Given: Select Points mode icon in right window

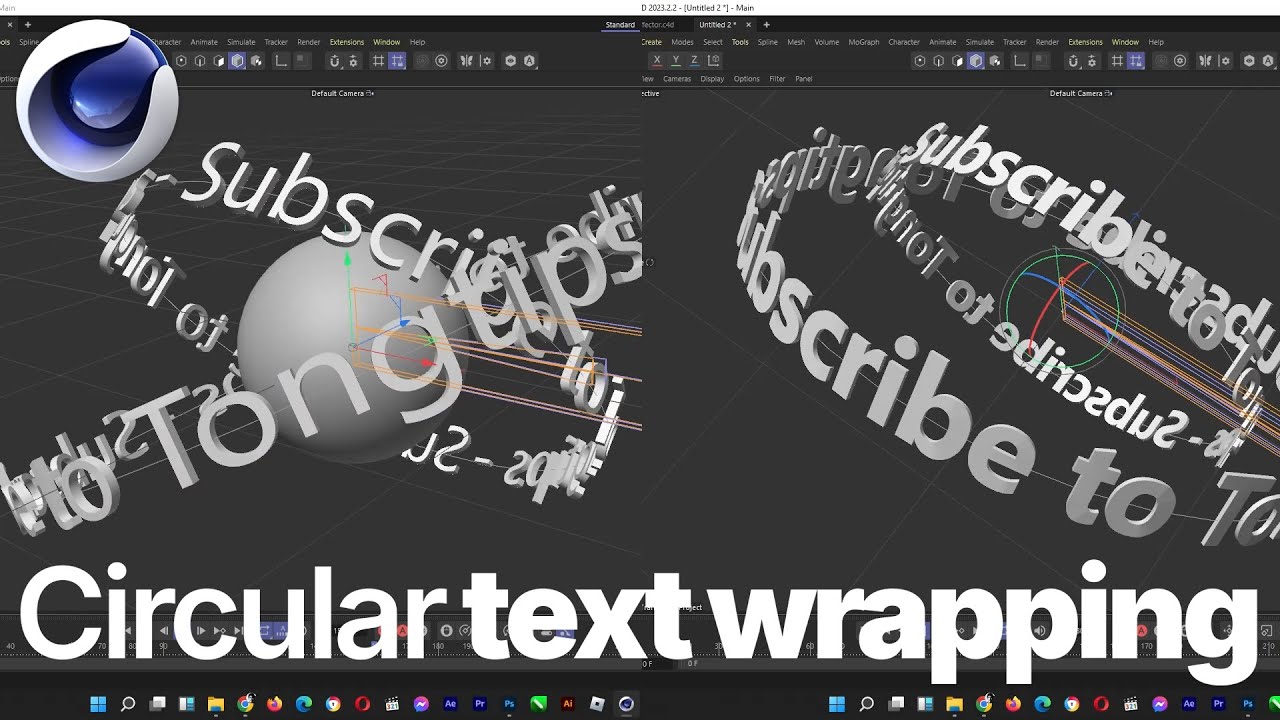Looking at the screenshot, I should click(x=920, y=61).
